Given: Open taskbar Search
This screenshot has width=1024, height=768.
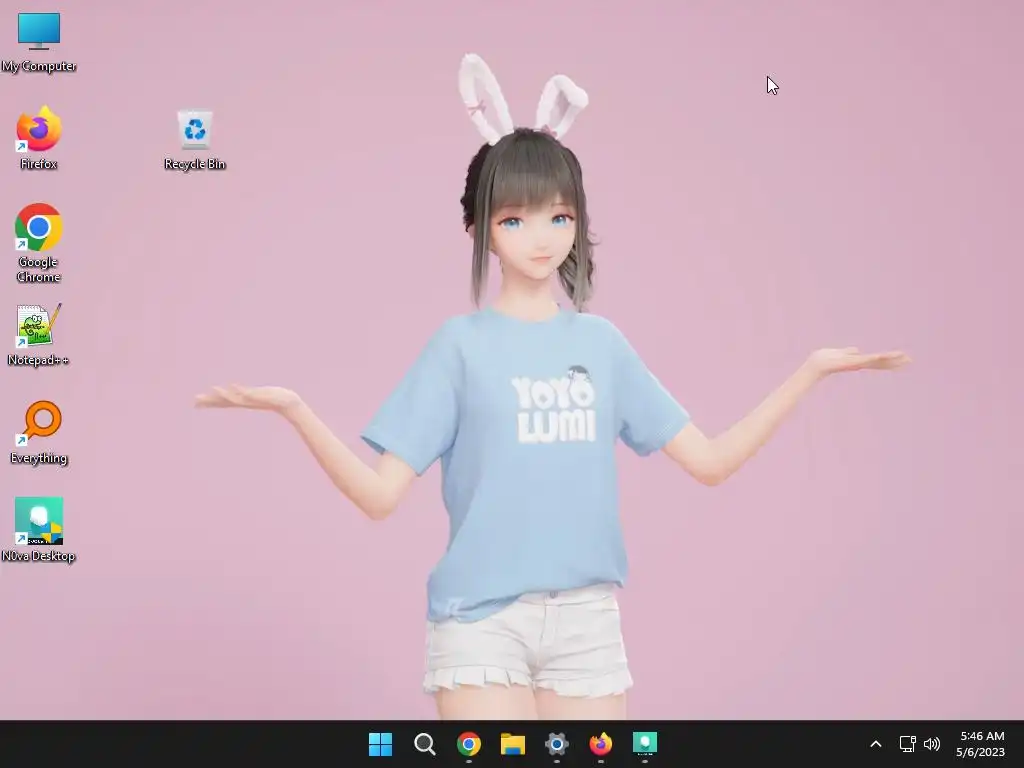Looking at the screenshot, I should (x=424, y=744).
